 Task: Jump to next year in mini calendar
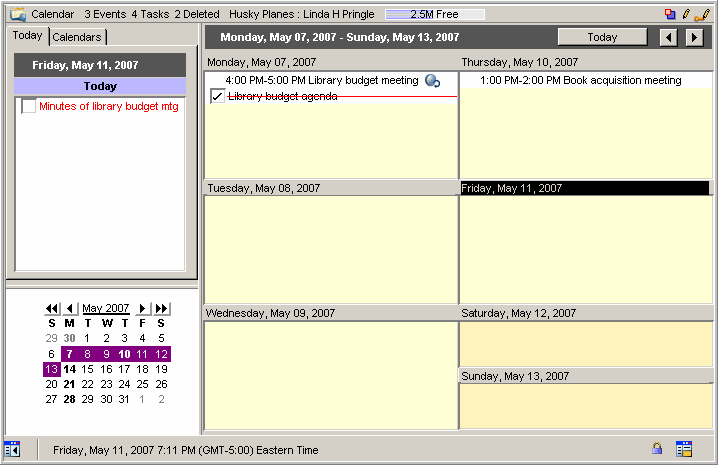click(x=161, y=308)
